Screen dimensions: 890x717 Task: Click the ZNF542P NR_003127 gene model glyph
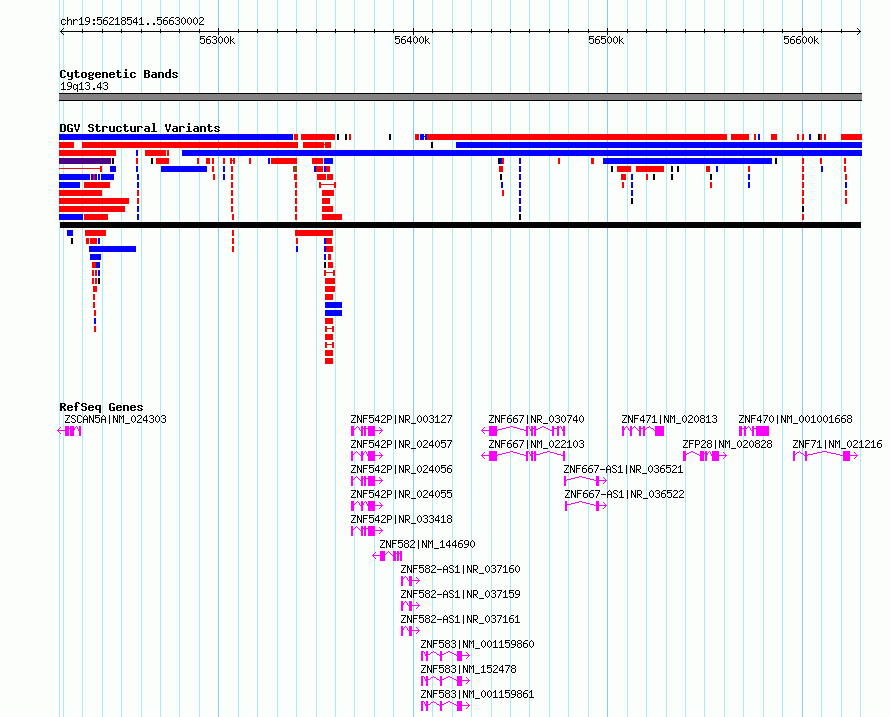(367, 431)
